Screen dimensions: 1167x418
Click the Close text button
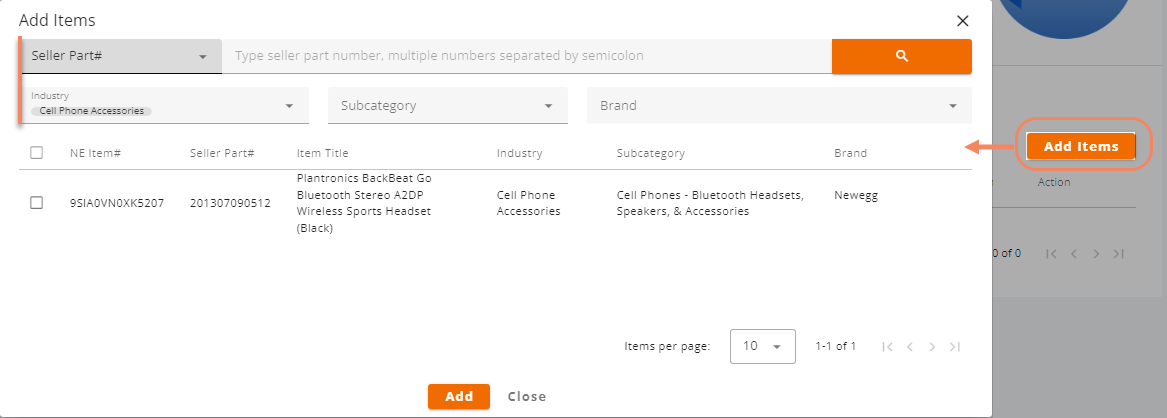527,396
